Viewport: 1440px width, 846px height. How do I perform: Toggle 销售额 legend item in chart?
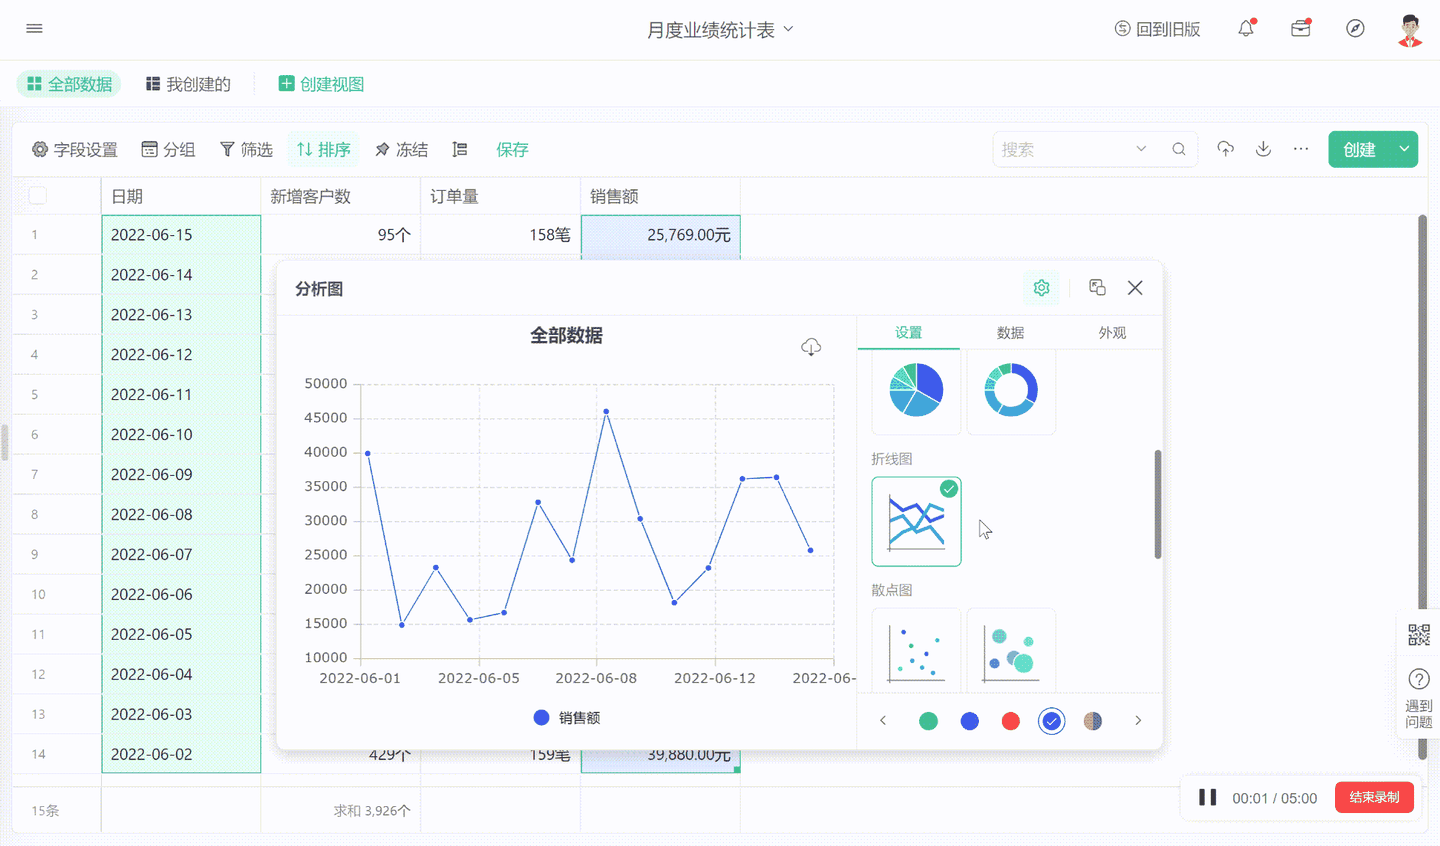pos(567,718)
